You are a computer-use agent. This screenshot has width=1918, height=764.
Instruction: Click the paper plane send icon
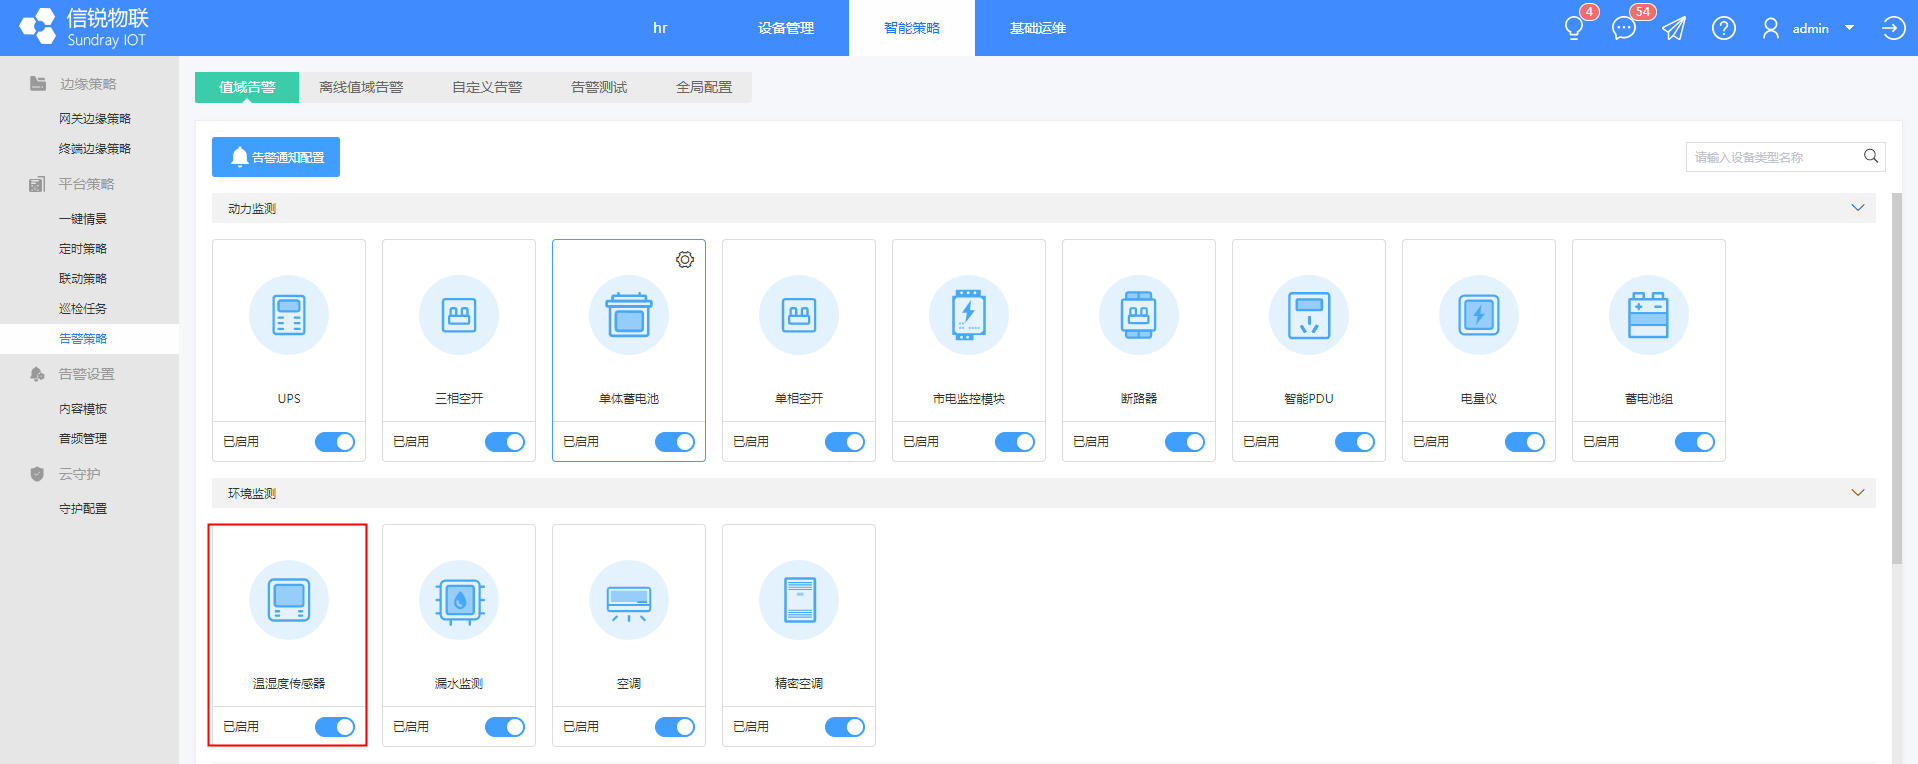(1674, 28)
